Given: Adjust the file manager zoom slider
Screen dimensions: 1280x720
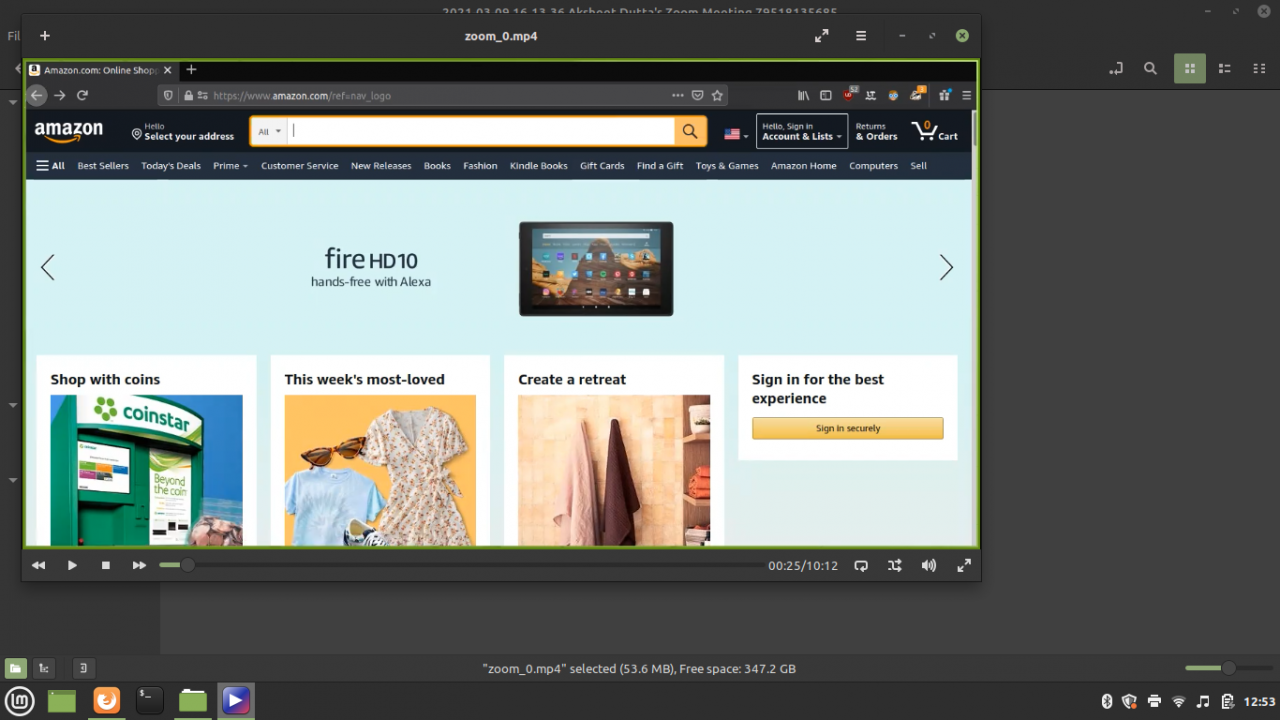Looking at the screenshot, I should tap(1229, 668).
